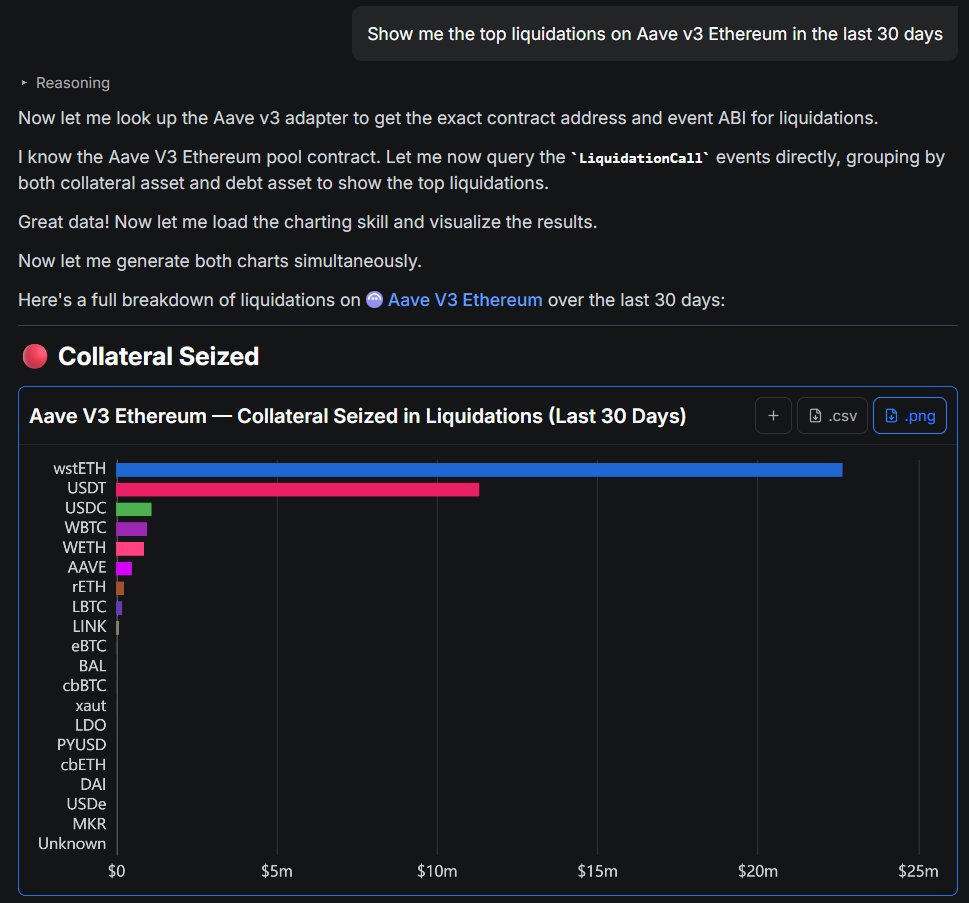Select the blue wstETH bar

[x=479, y=470]
